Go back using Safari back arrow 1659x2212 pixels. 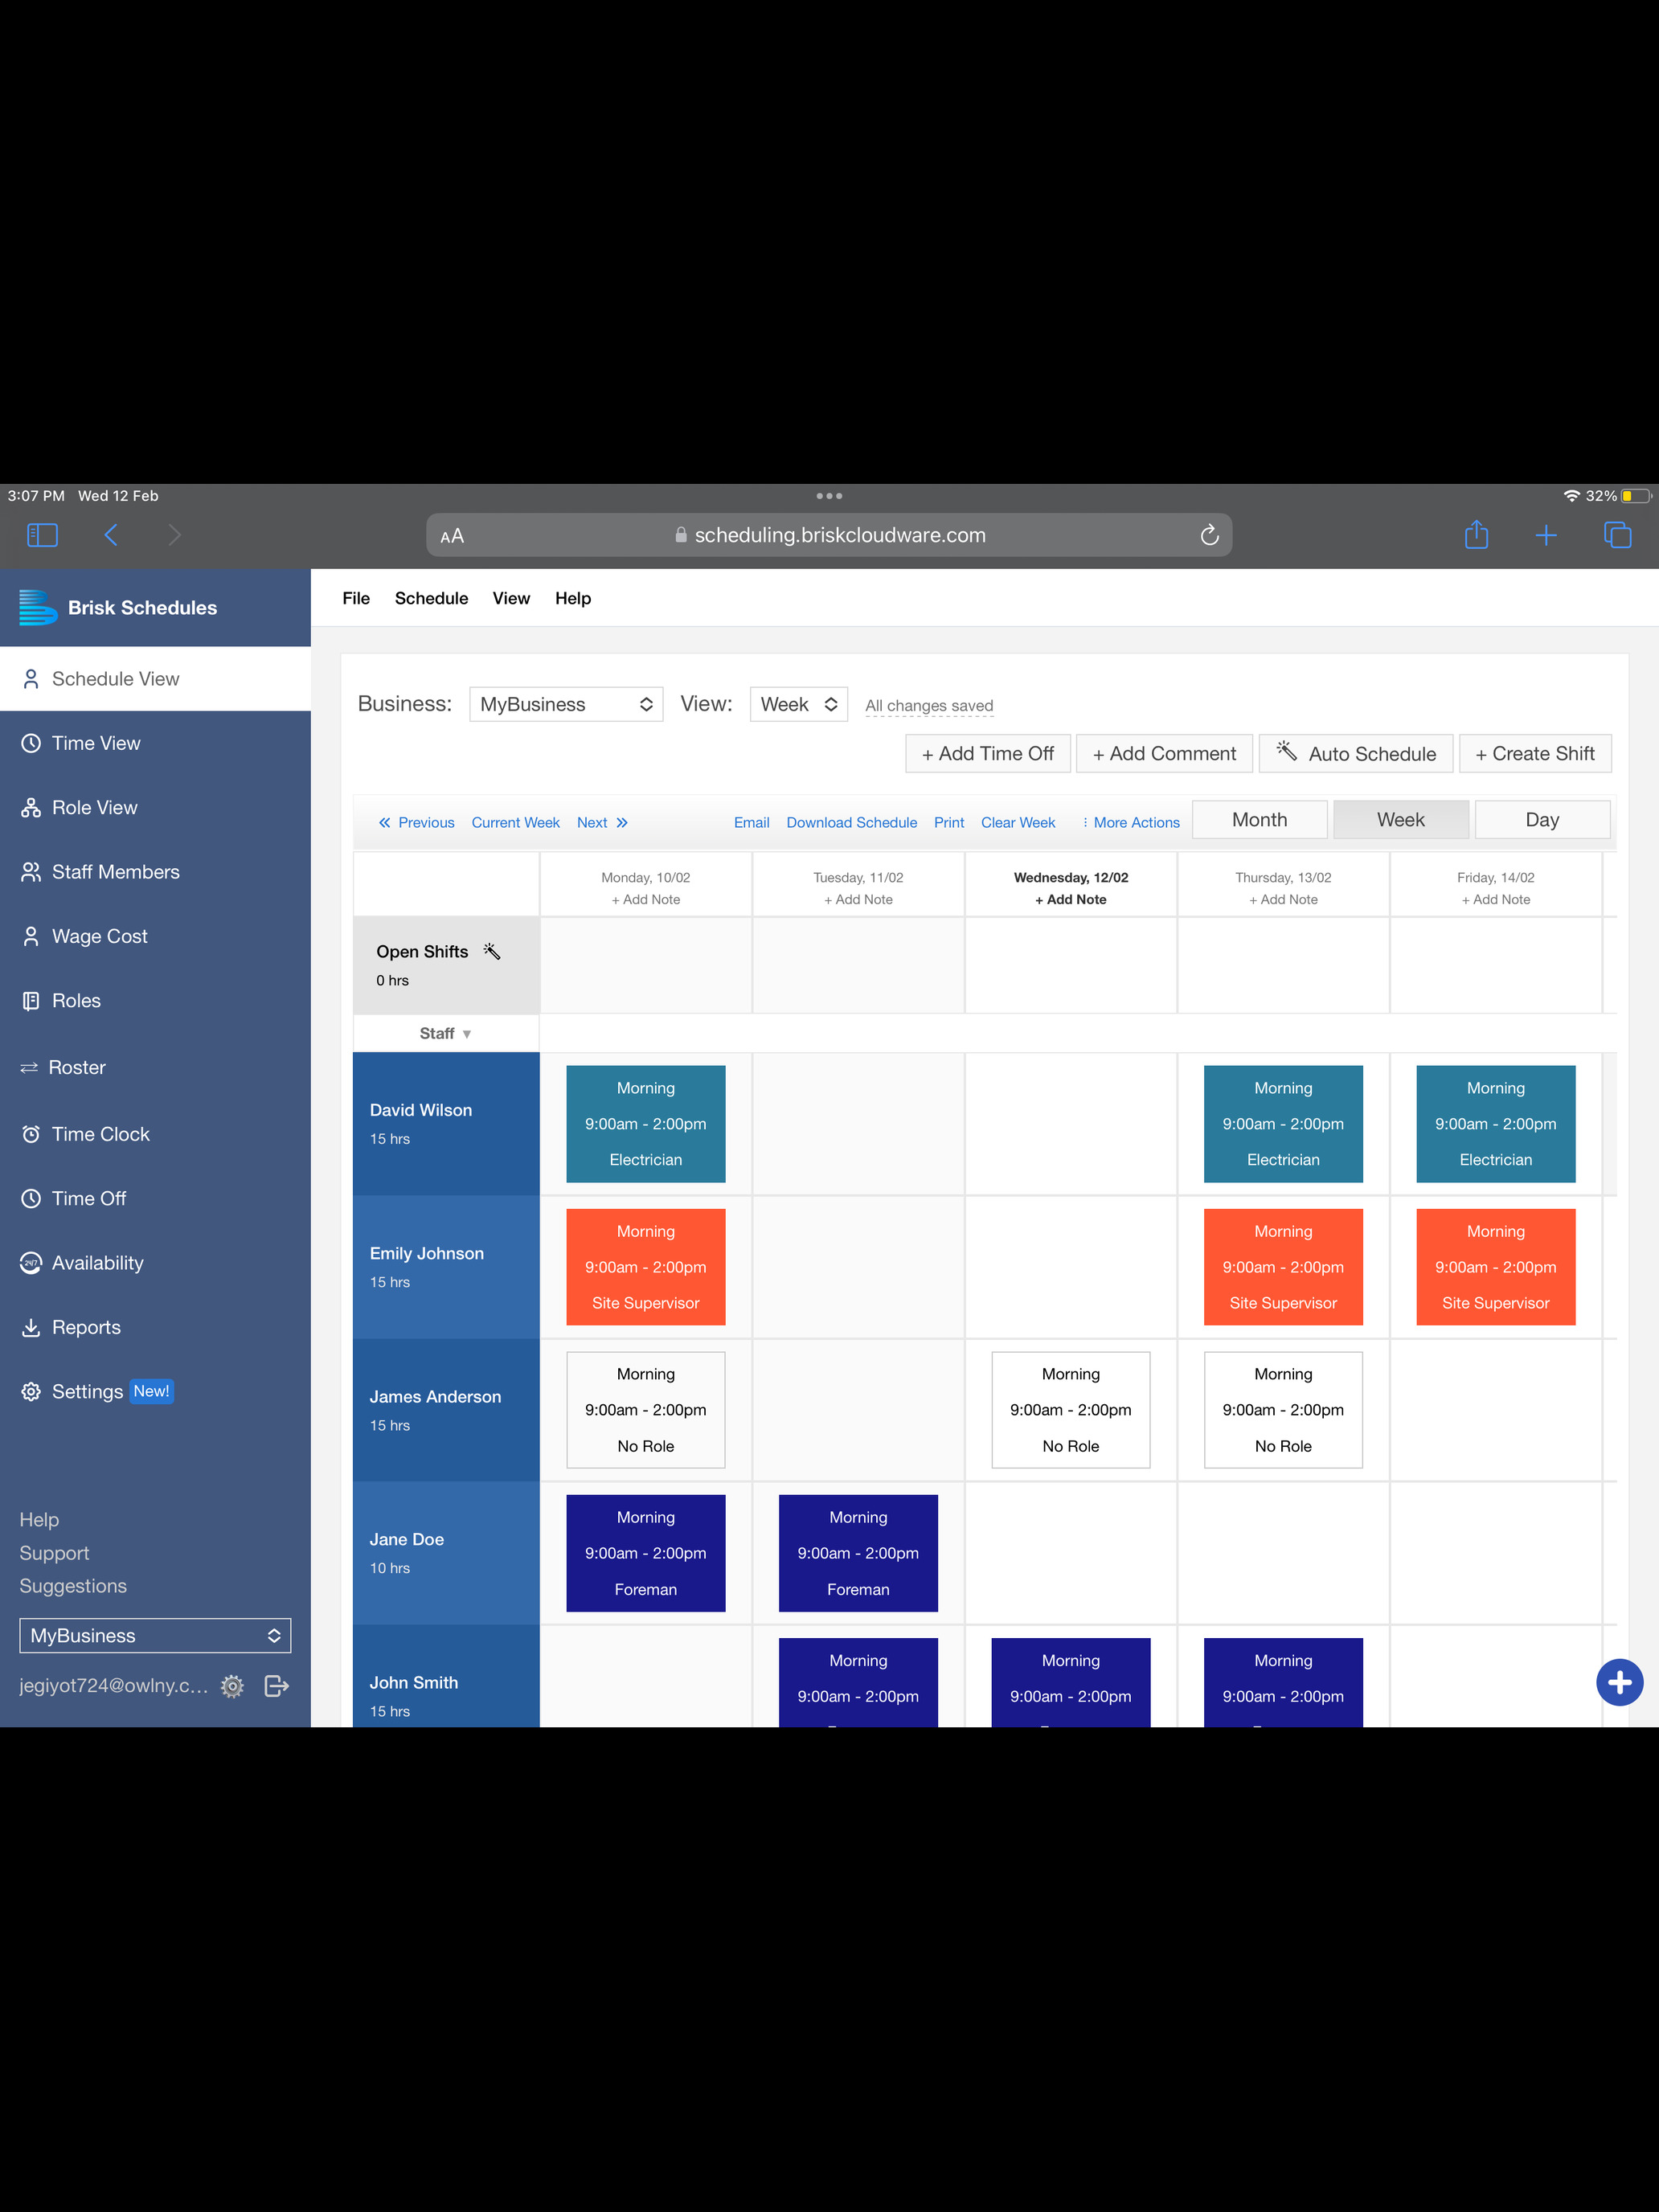pos(111,535)
